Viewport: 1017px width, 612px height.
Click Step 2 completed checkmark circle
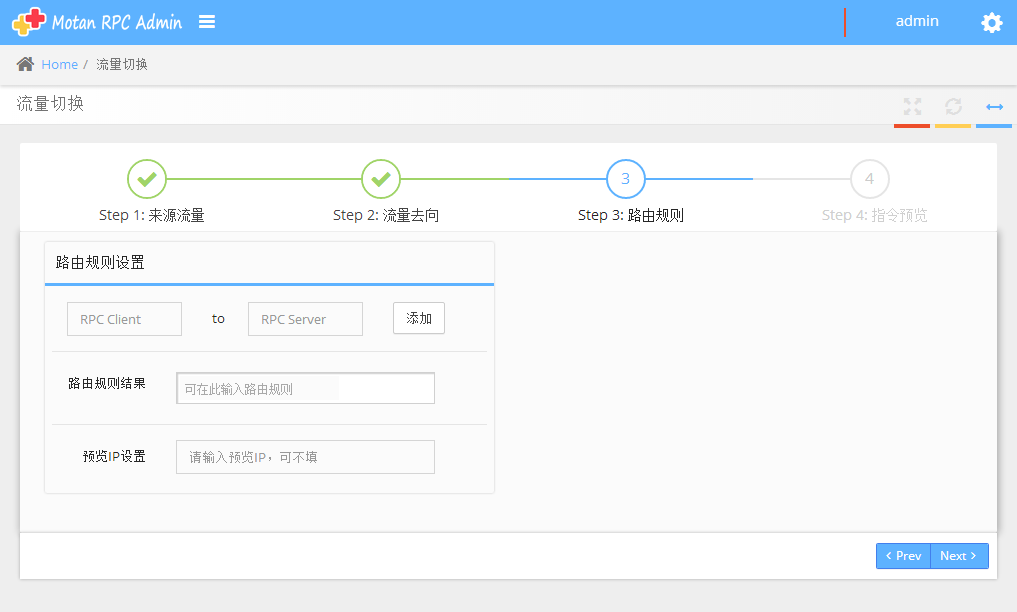pos(380,179)
